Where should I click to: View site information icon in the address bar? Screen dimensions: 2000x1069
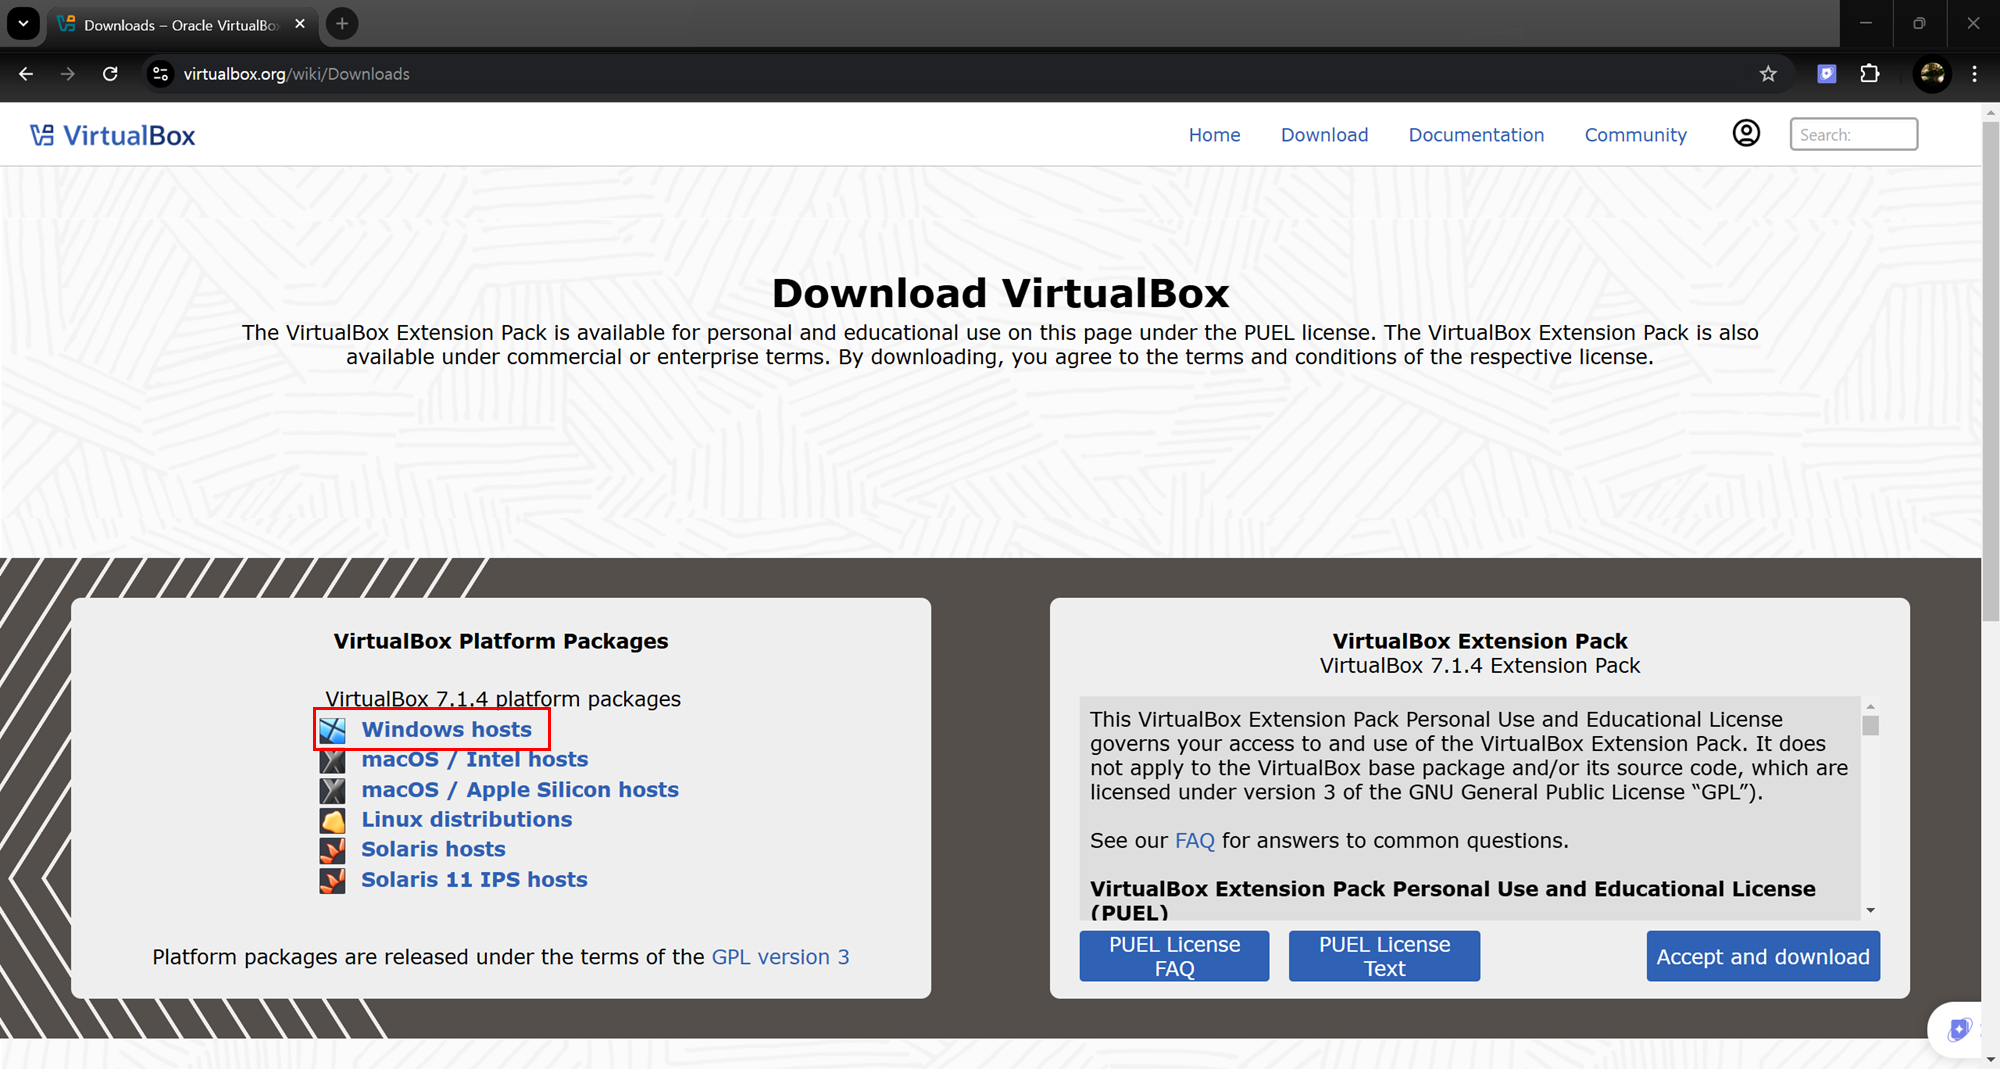(160, 74)
